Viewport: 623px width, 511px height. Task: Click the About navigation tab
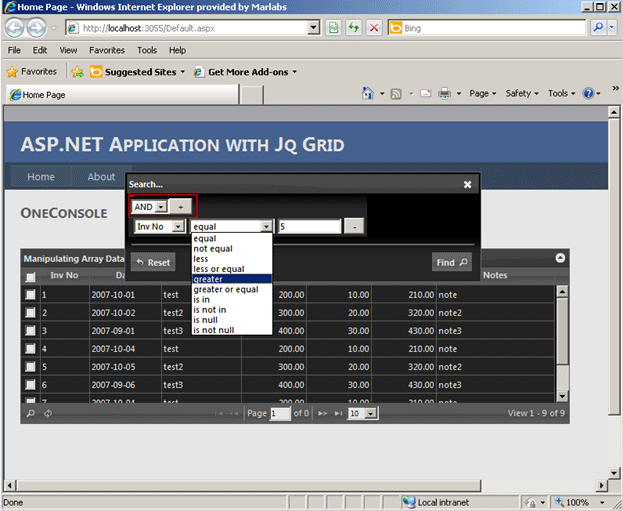coord(101,177)
